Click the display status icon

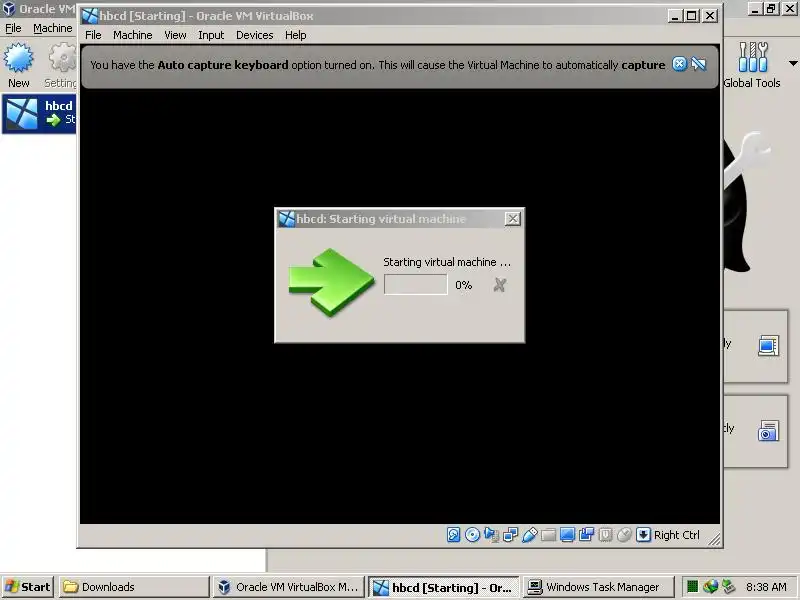pos(567,534)
